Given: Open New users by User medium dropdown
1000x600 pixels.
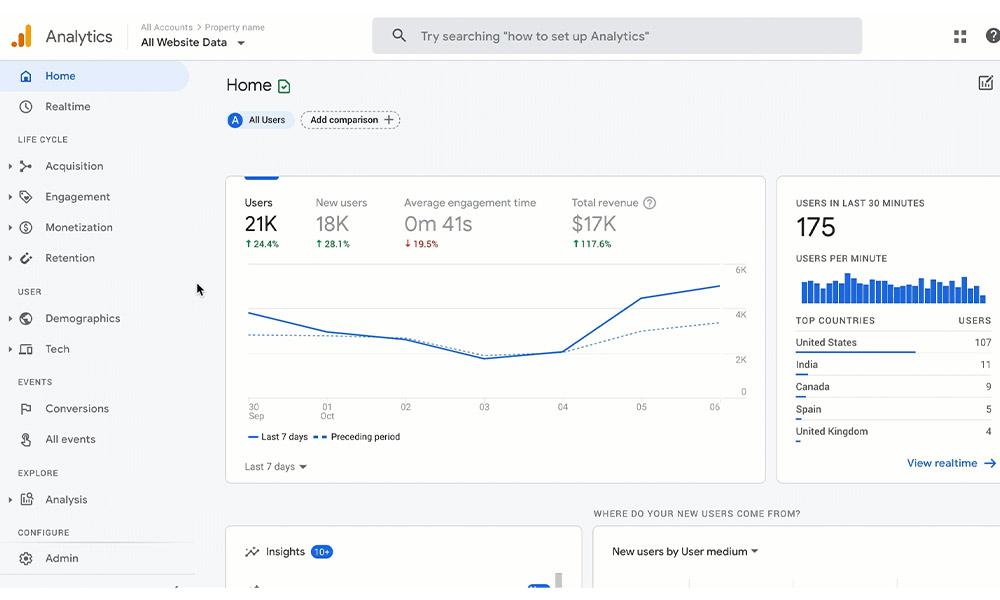Looking at the screenshot, I should tap(685, 552).
